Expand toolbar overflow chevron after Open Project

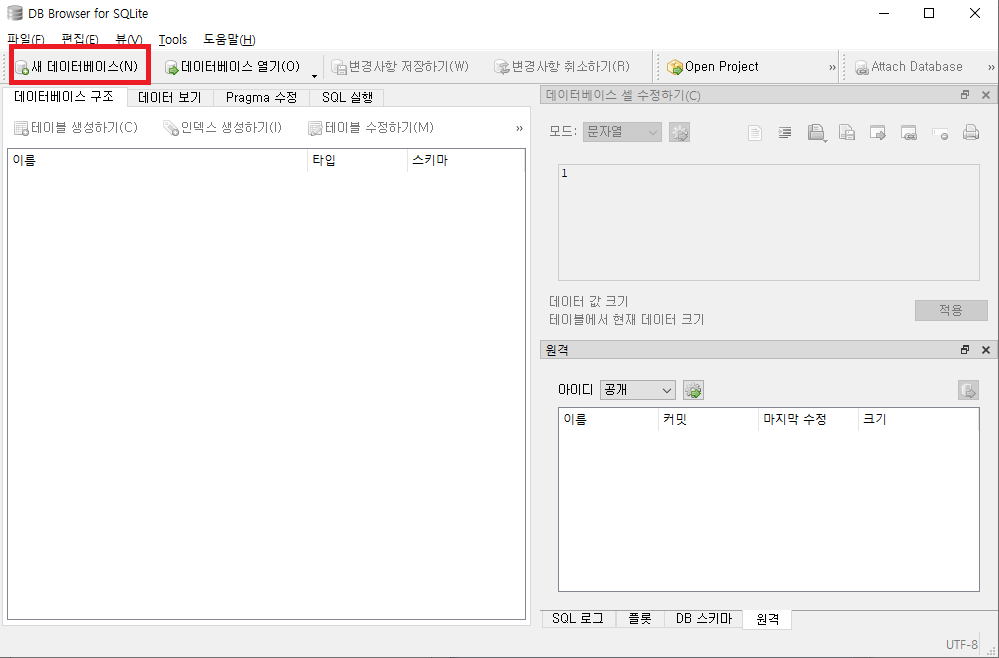(832, 67)
